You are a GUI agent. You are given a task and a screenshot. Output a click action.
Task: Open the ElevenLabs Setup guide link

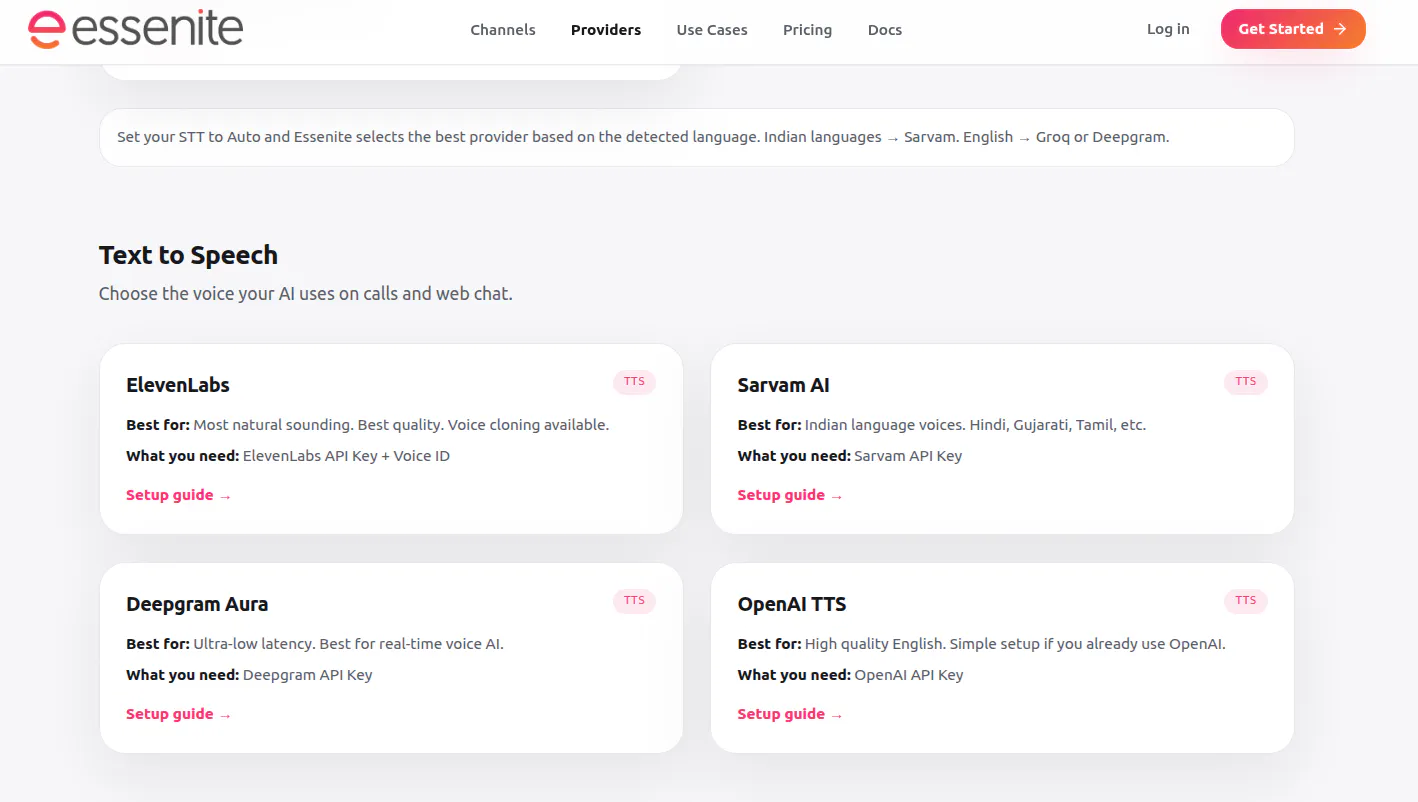tap(178, 495)
